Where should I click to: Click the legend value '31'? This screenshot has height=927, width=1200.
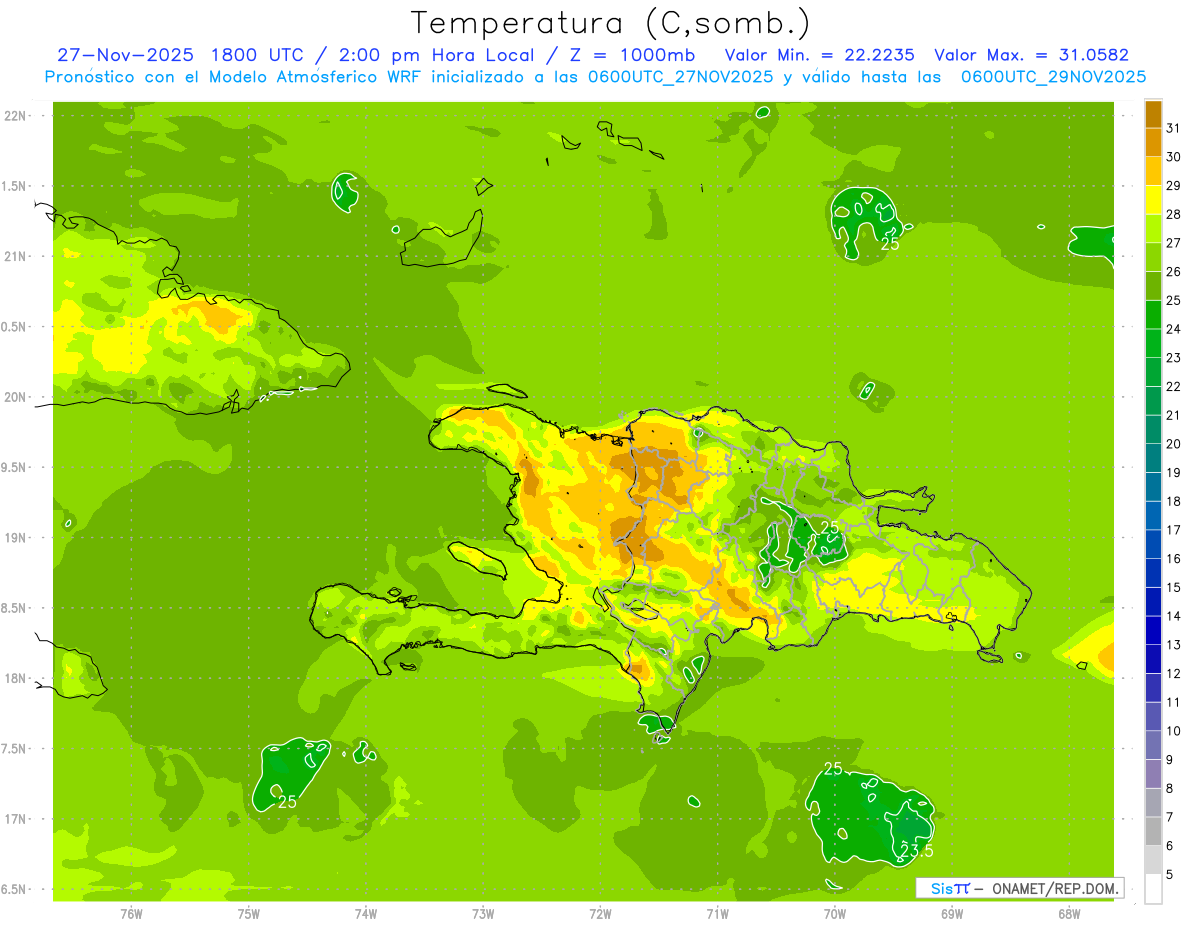pos(1173,129)
